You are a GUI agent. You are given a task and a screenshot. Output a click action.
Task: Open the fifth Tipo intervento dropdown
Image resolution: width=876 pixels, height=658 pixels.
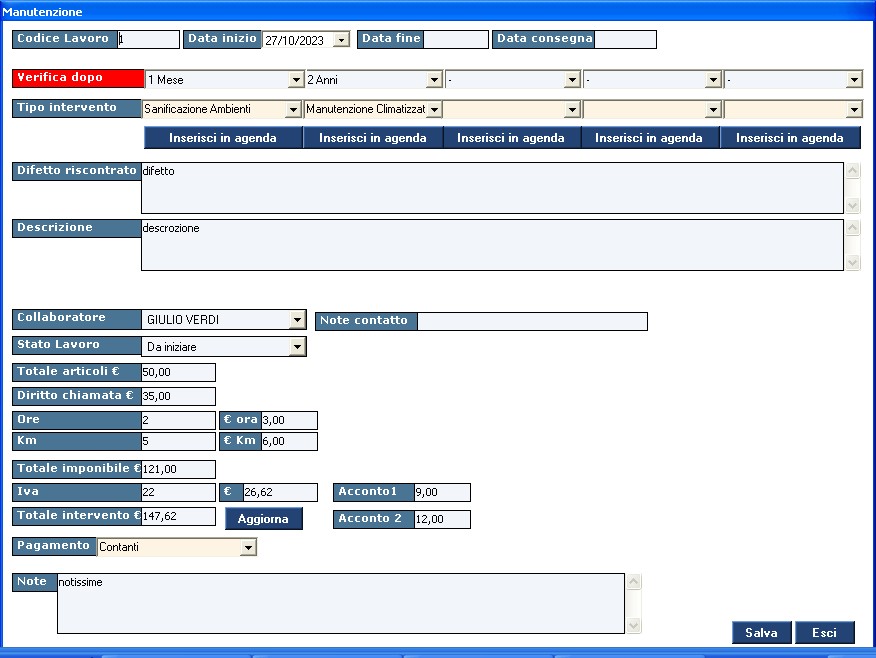[x=854, y=109]
